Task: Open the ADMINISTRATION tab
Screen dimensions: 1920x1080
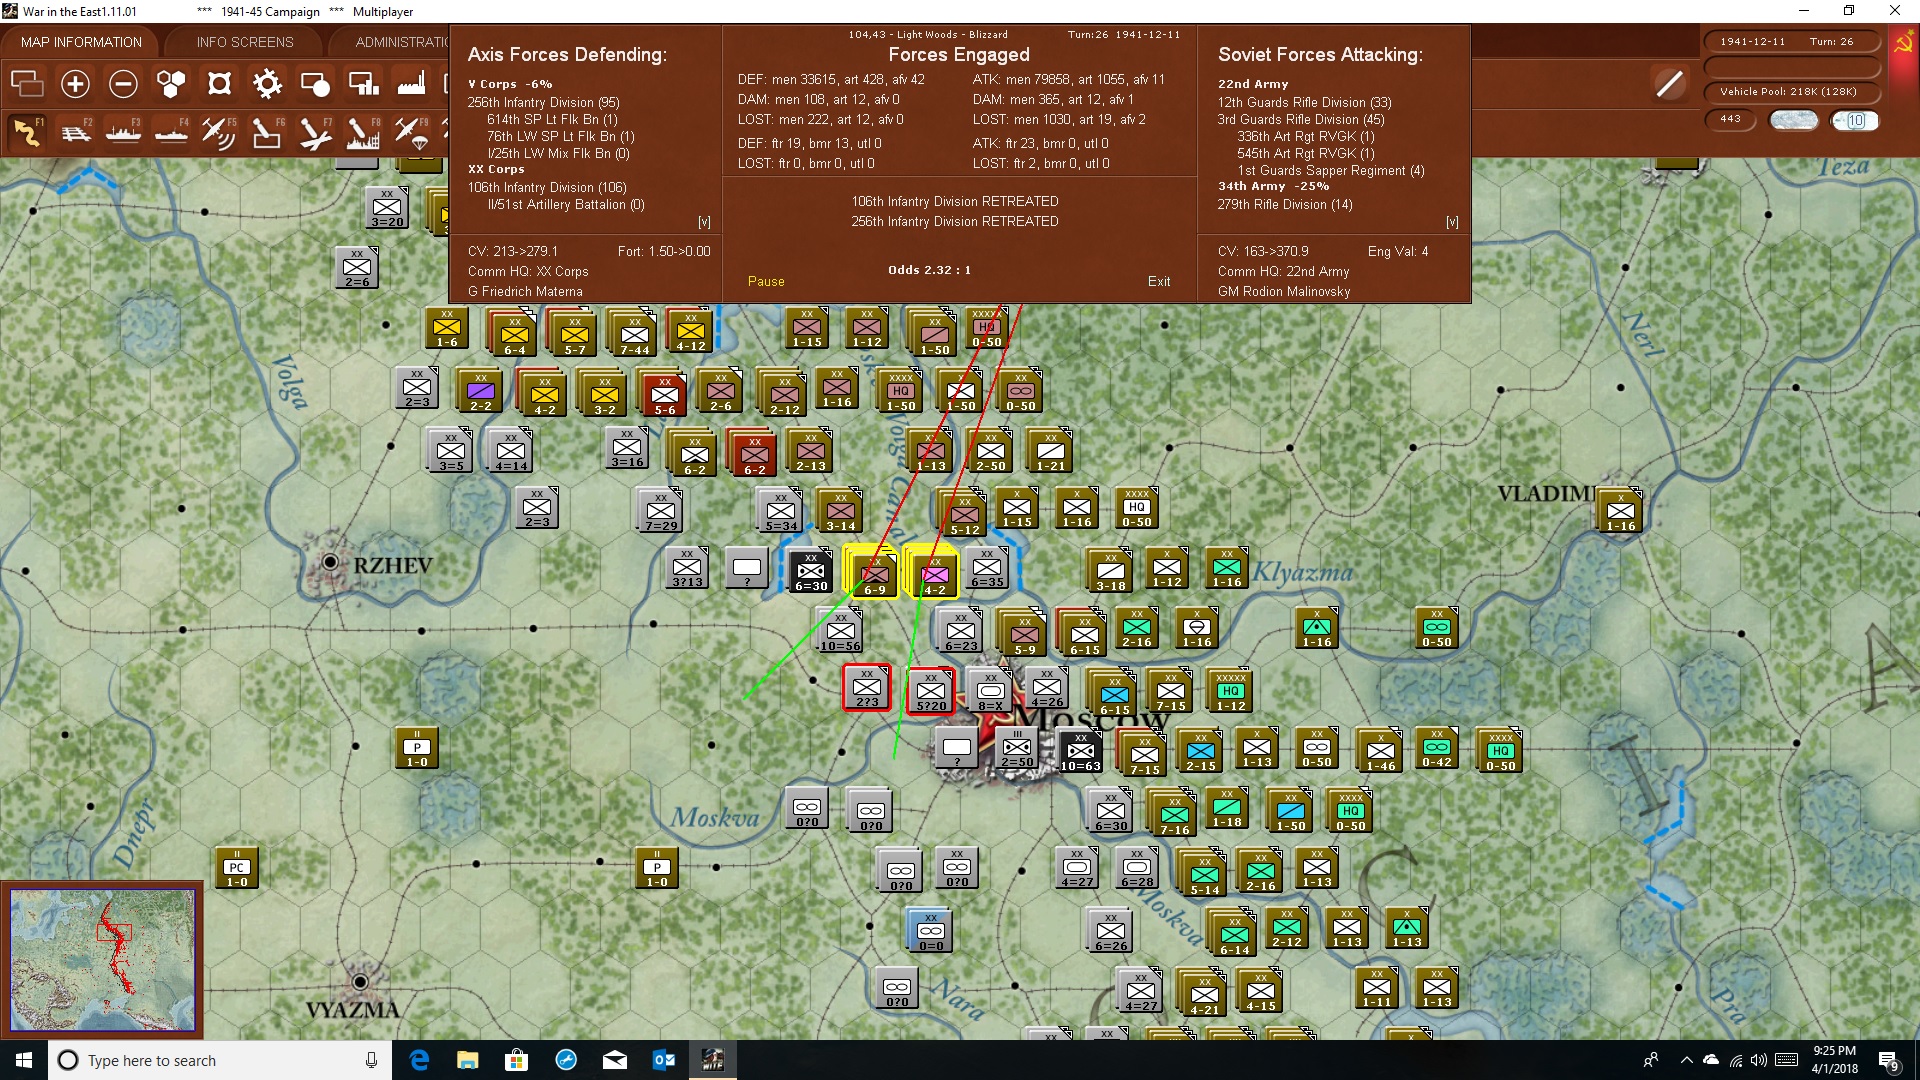Action: coord(400,42)
